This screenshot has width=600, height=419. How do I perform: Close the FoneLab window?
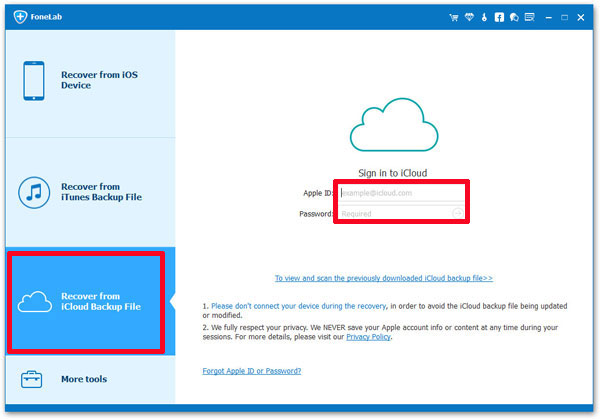tap(580, 18)
